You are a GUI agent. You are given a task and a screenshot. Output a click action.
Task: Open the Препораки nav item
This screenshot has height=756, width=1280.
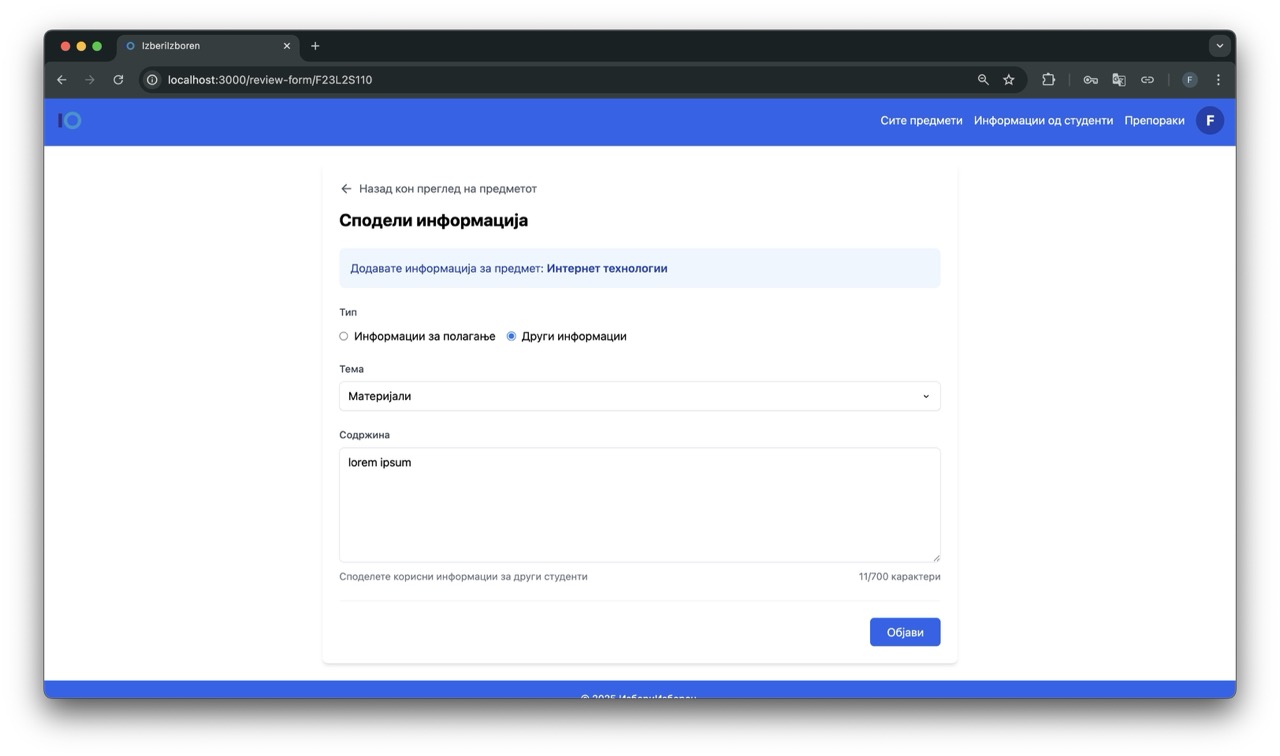pos(1154,121)
